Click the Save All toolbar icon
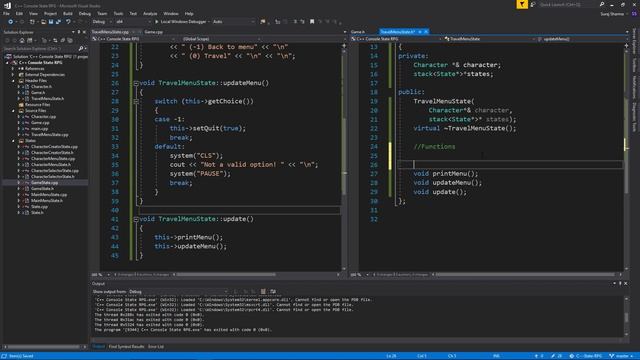Screen dimensions: 640x360 58,22
